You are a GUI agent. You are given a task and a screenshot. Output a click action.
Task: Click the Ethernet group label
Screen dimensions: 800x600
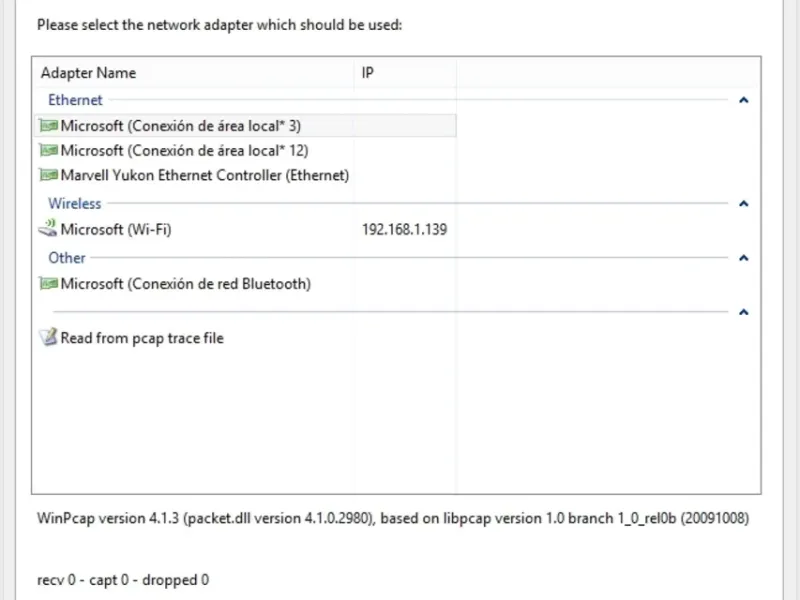(x=76, y=100)
